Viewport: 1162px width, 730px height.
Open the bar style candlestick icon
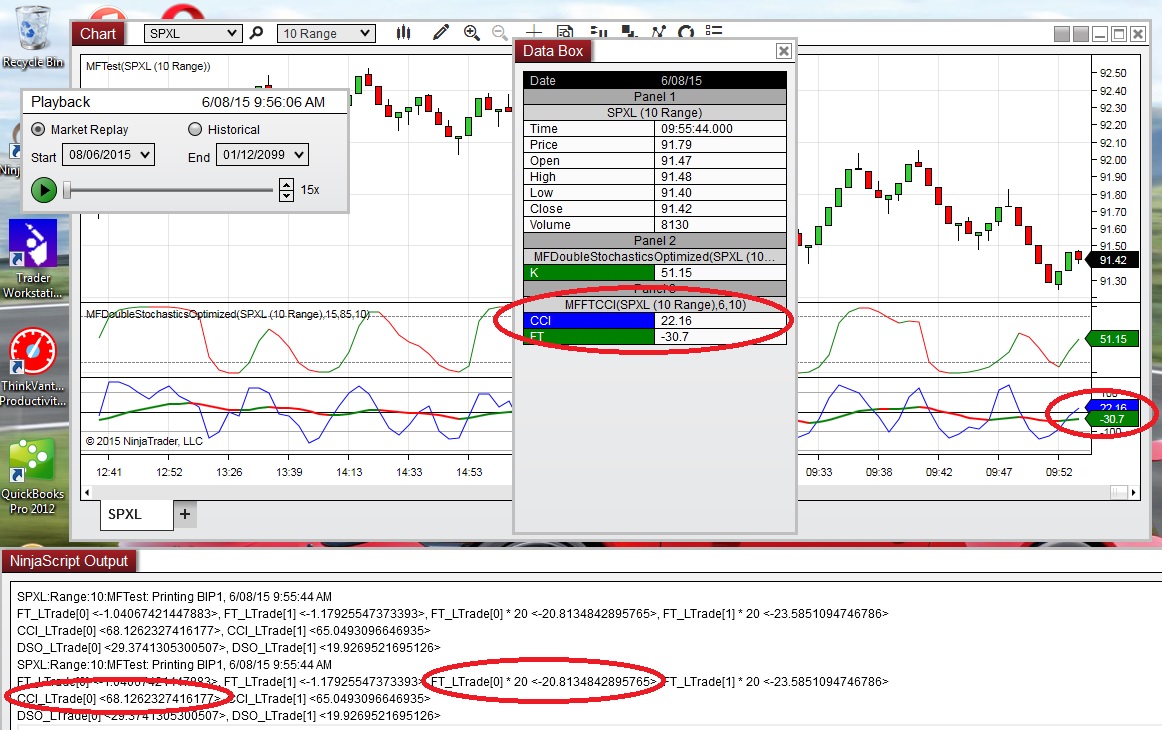coord(403,33)
